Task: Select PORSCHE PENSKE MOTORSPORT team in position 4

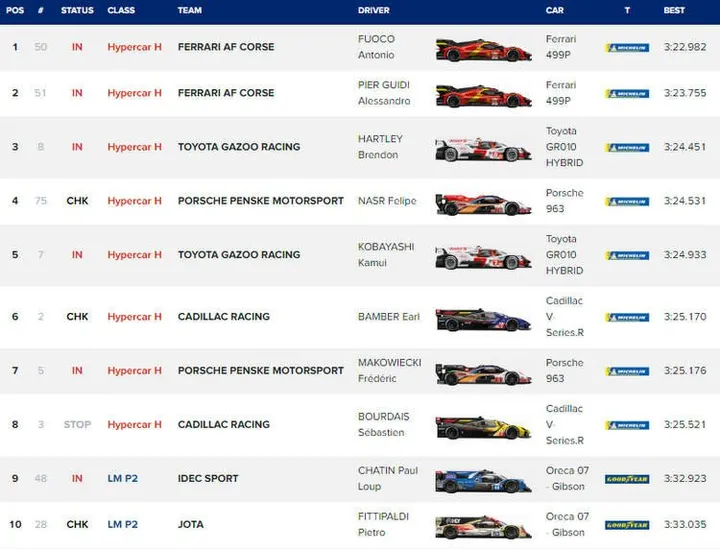Action: coord(261,201)
